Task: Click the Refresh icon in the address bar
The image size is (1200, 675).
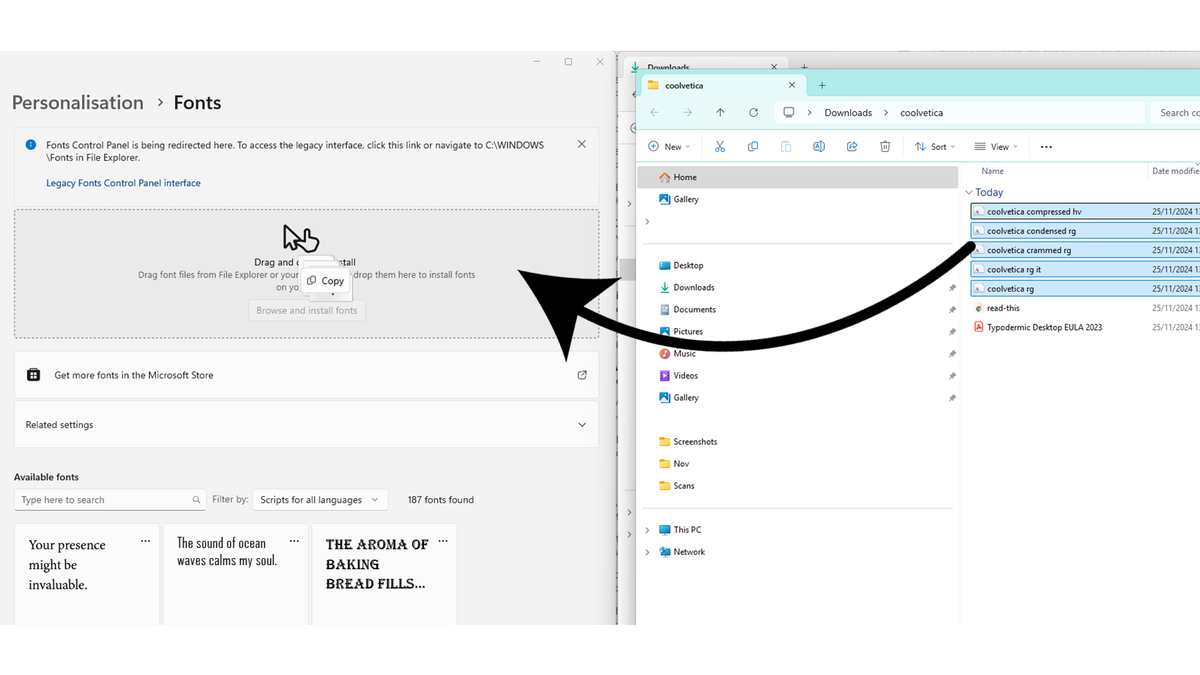Action: coord(753,112)
